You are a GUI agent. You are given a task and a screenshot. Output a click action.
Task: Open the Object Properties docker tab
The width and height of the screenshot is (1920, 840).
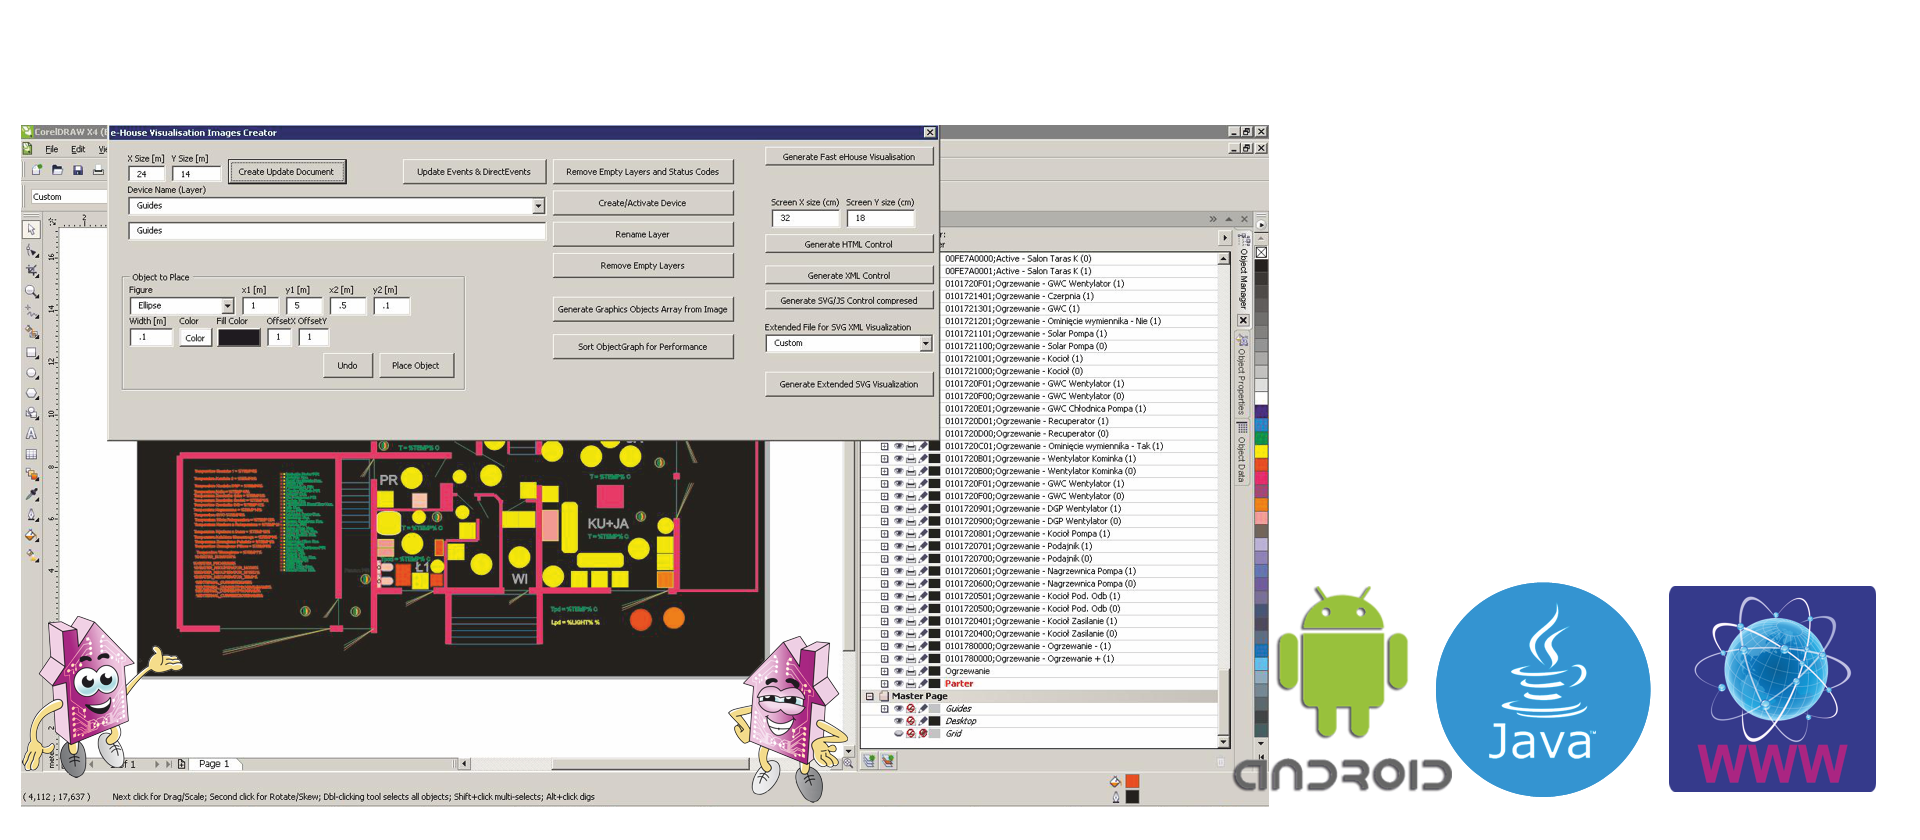1243,375
